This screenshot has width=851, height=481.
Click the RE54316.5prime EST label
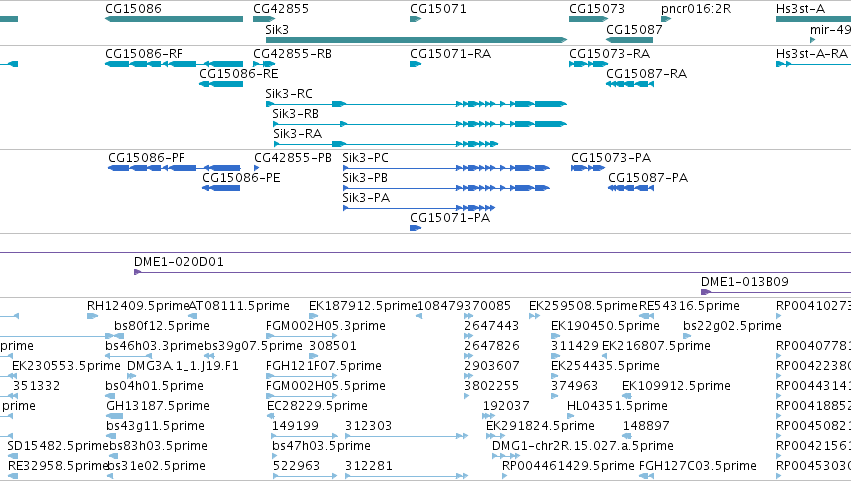[689, 306]
